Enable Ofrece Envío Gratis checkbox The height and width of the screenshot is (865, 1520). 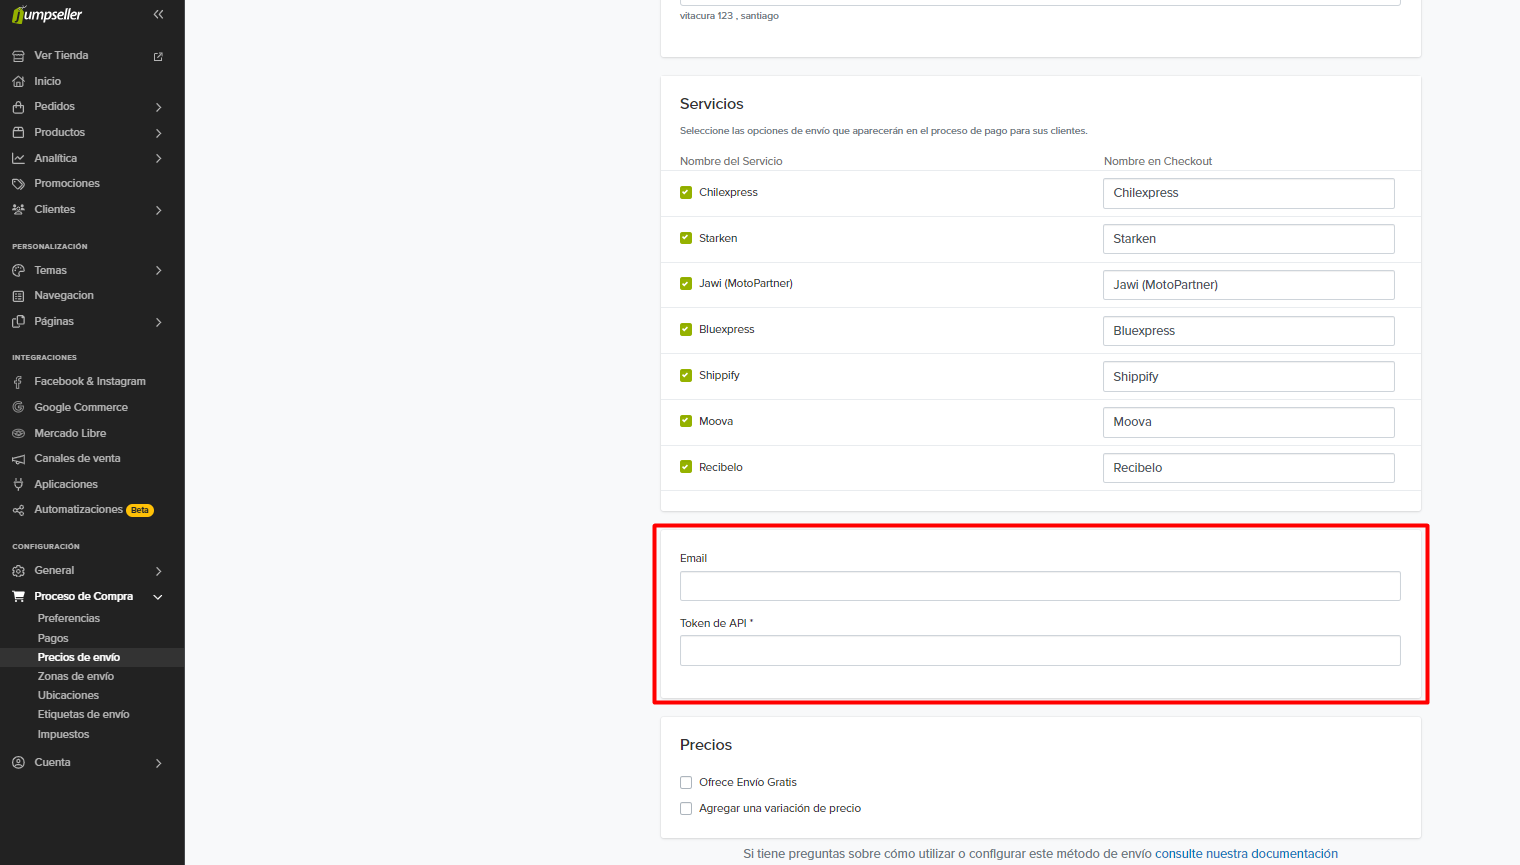(x=686, y=783)
